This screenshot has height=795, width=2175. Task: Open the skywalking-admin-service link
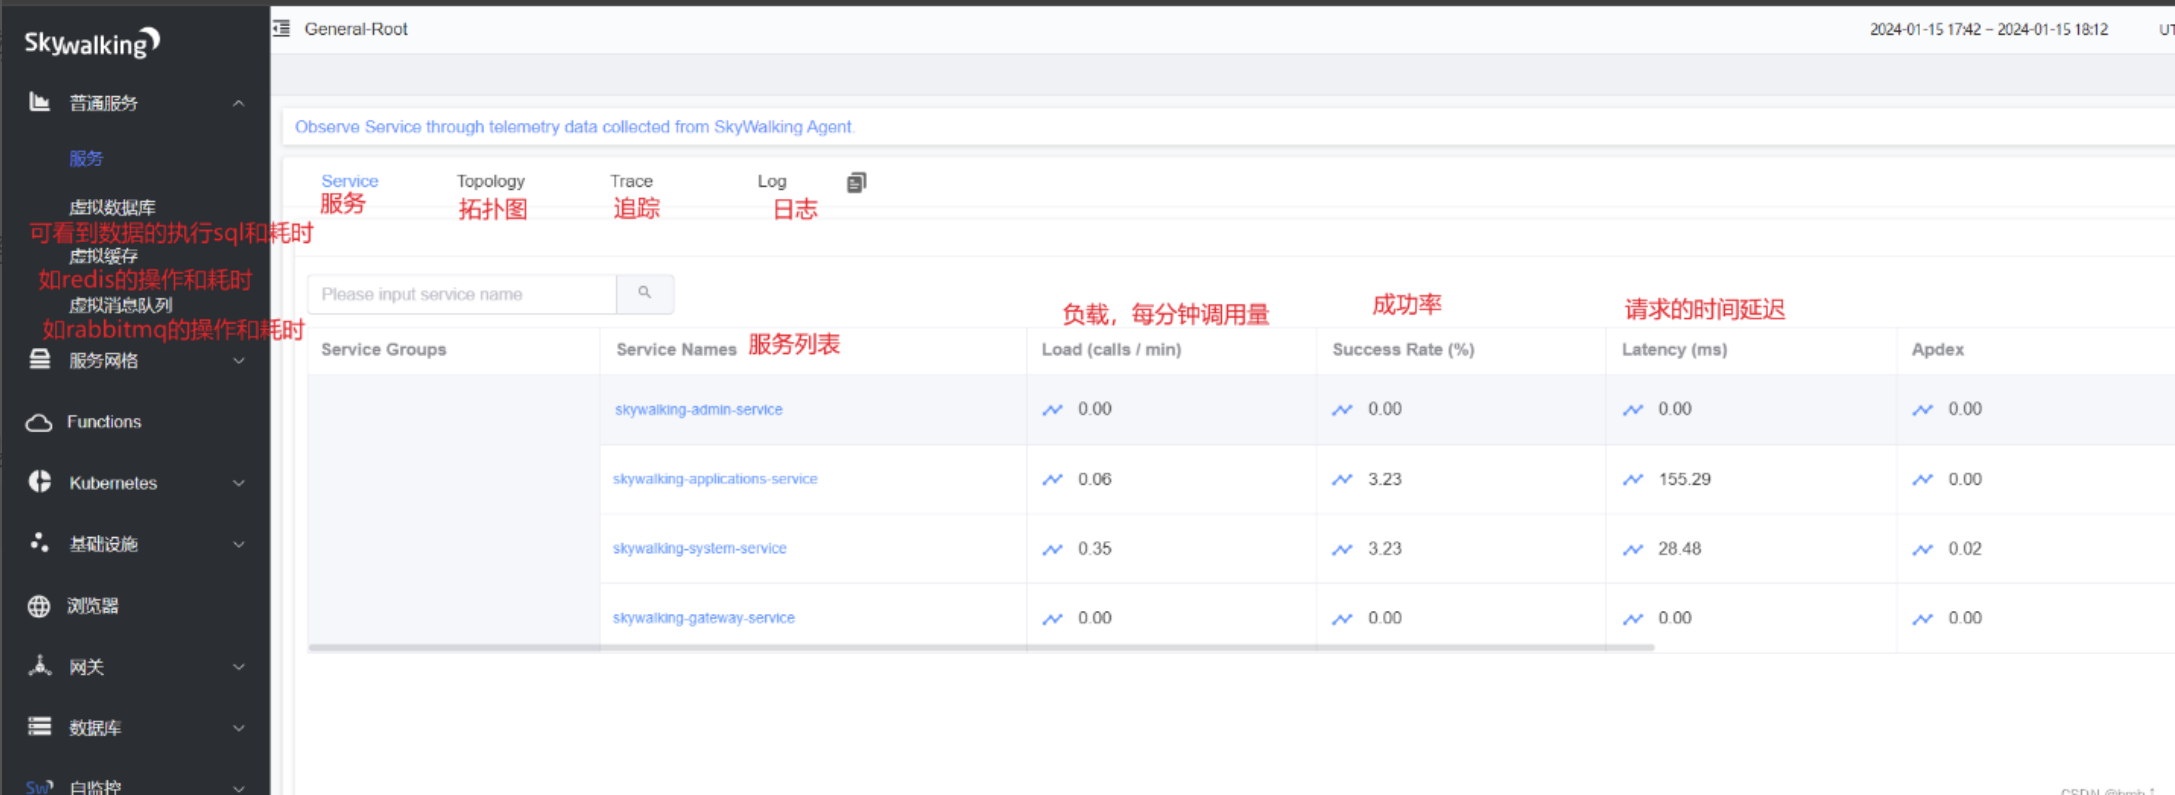click(699, 410)
